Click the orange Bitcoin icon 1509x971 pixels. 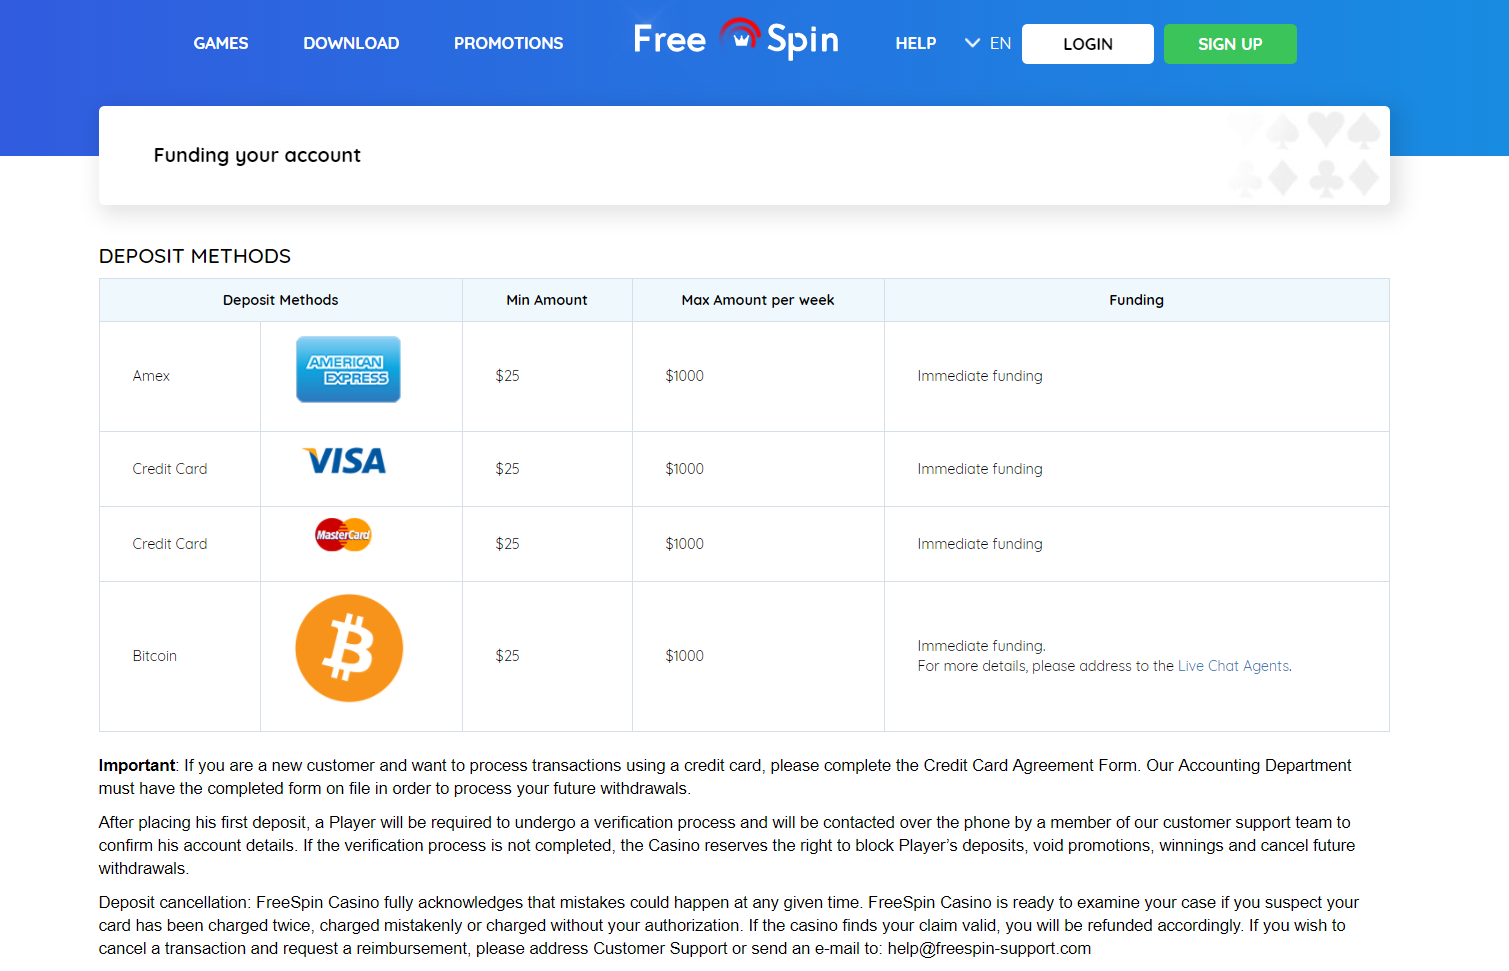pyautogui.click(x=349, y=648)
